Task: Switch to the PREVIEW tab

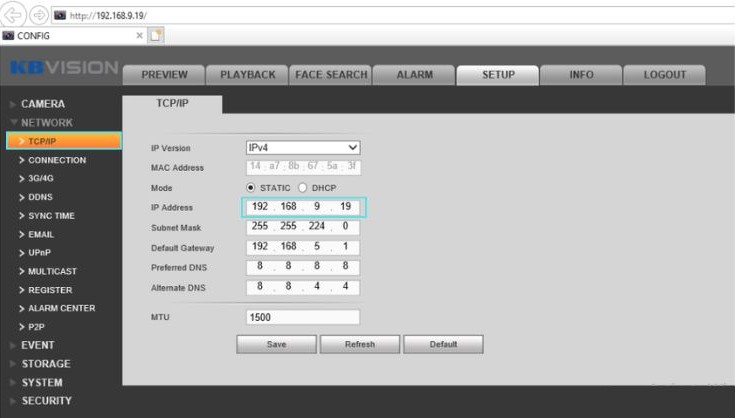Action: pyautogui.click(x=164, y=75)
